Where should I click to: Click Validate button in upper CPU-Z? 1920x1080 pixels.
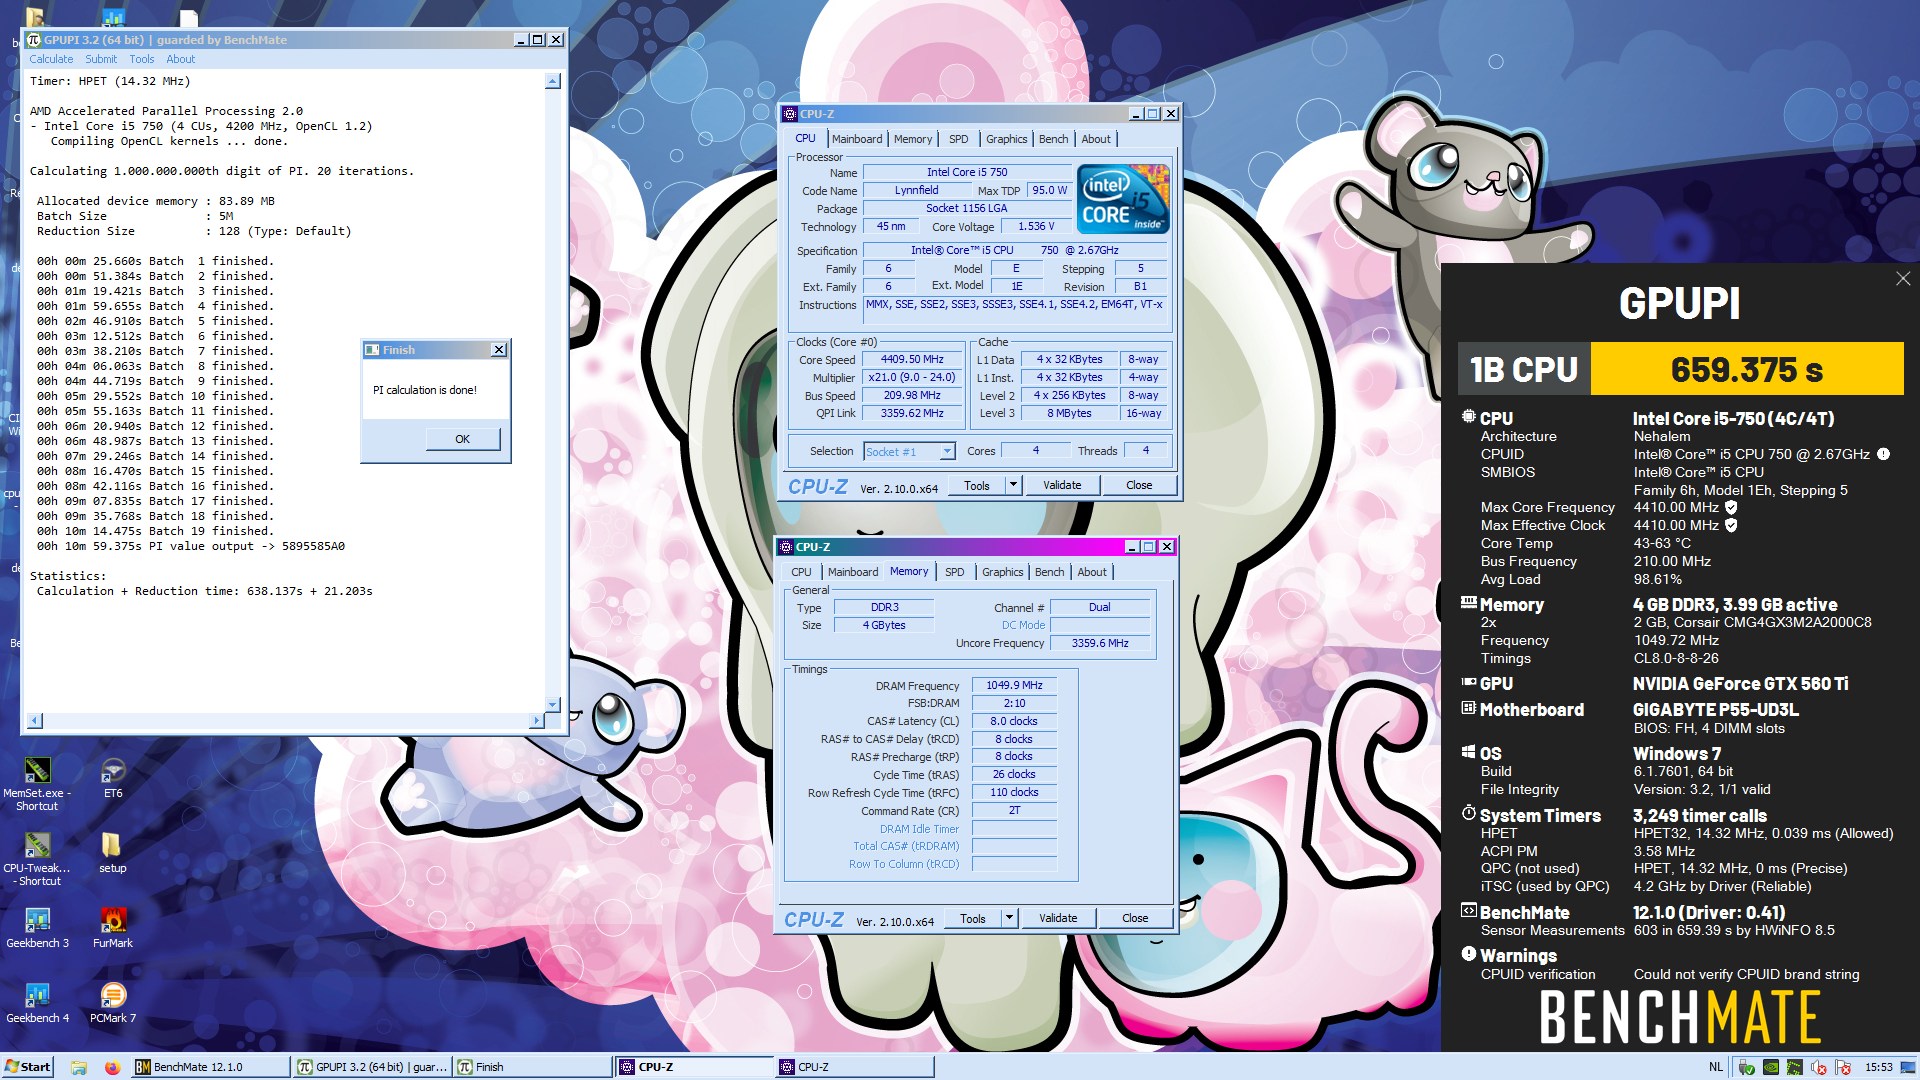pyautogui.click(x=1062, y=485)
